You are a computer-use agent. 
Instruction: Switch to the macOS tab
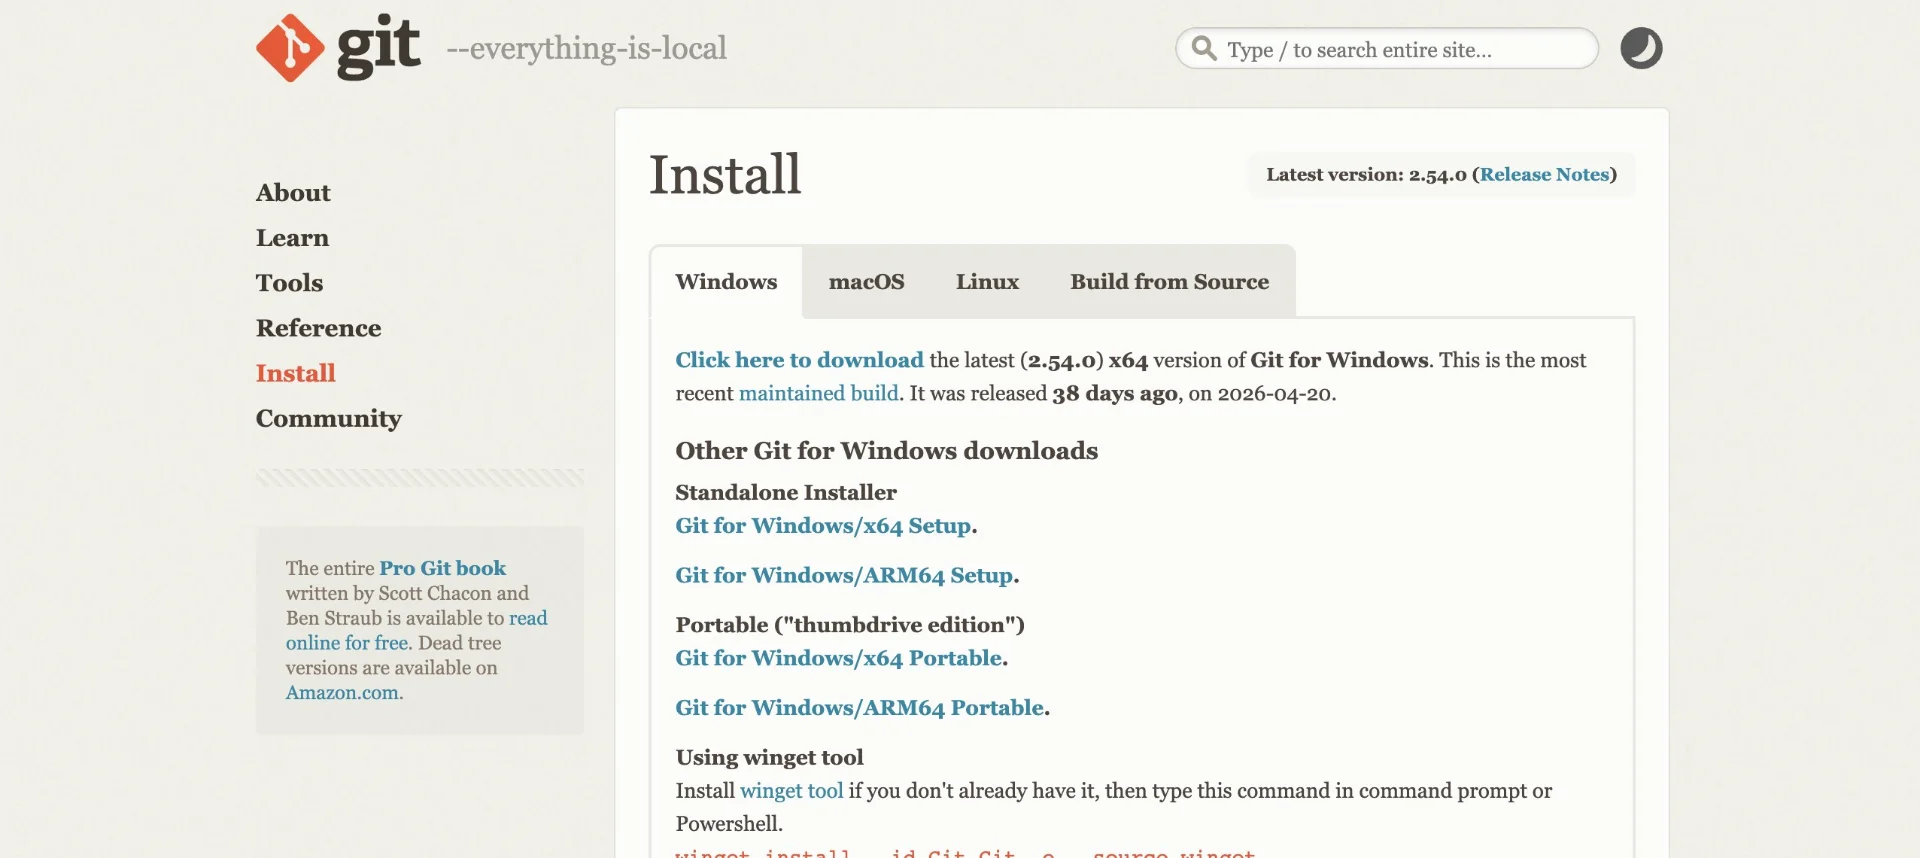pyautogui.click(x=866, y=282)
